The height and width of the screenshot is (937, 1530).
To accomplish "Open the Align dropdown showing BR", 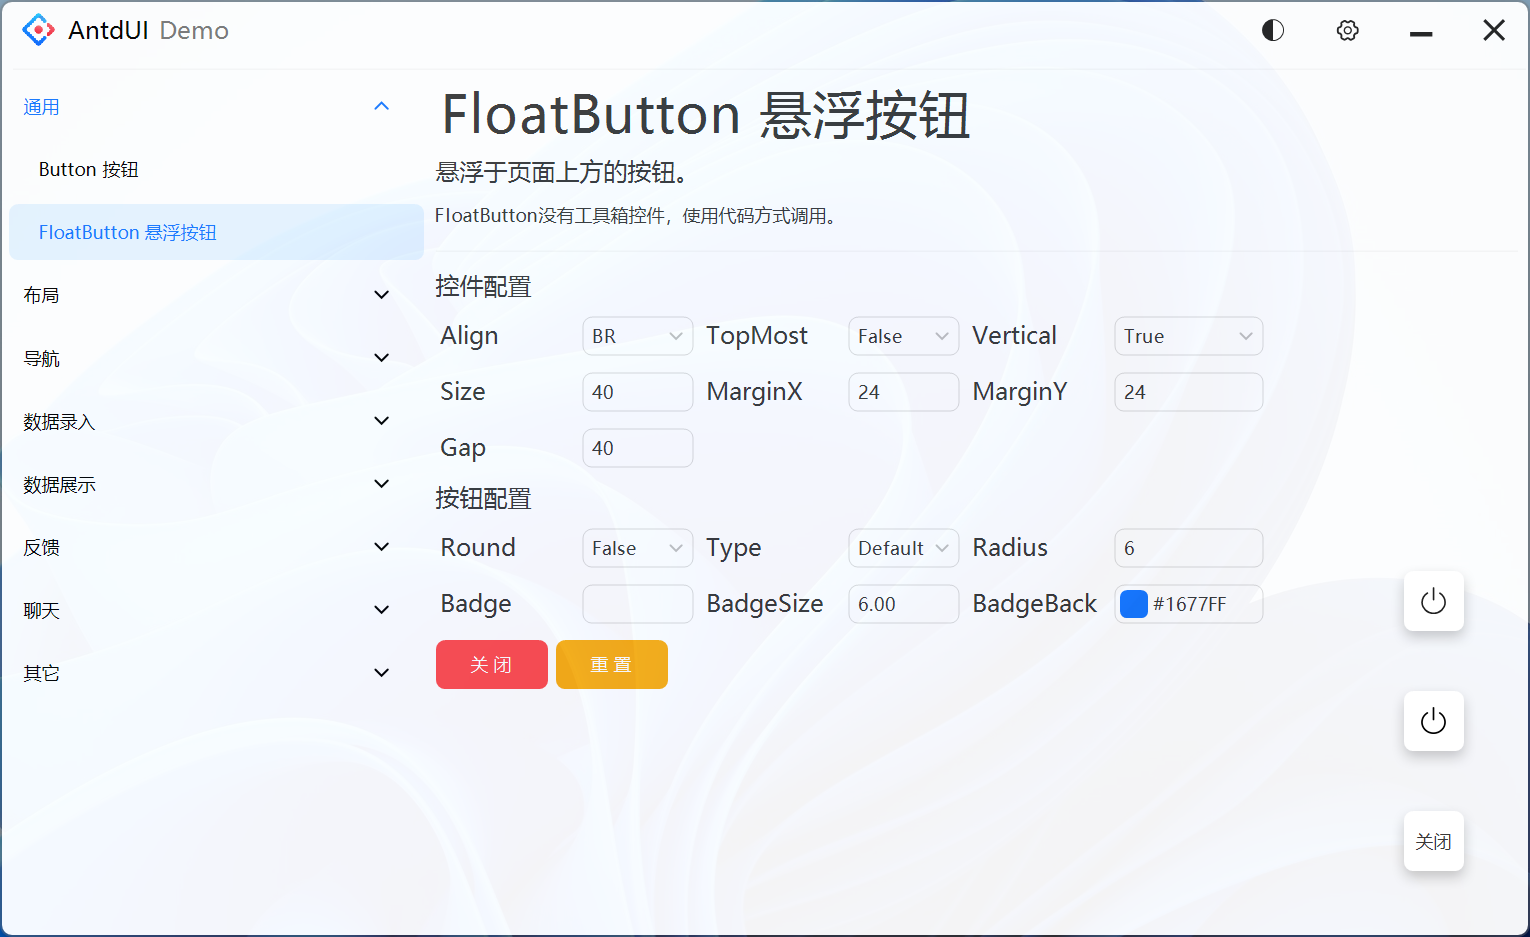I will 637,336.
